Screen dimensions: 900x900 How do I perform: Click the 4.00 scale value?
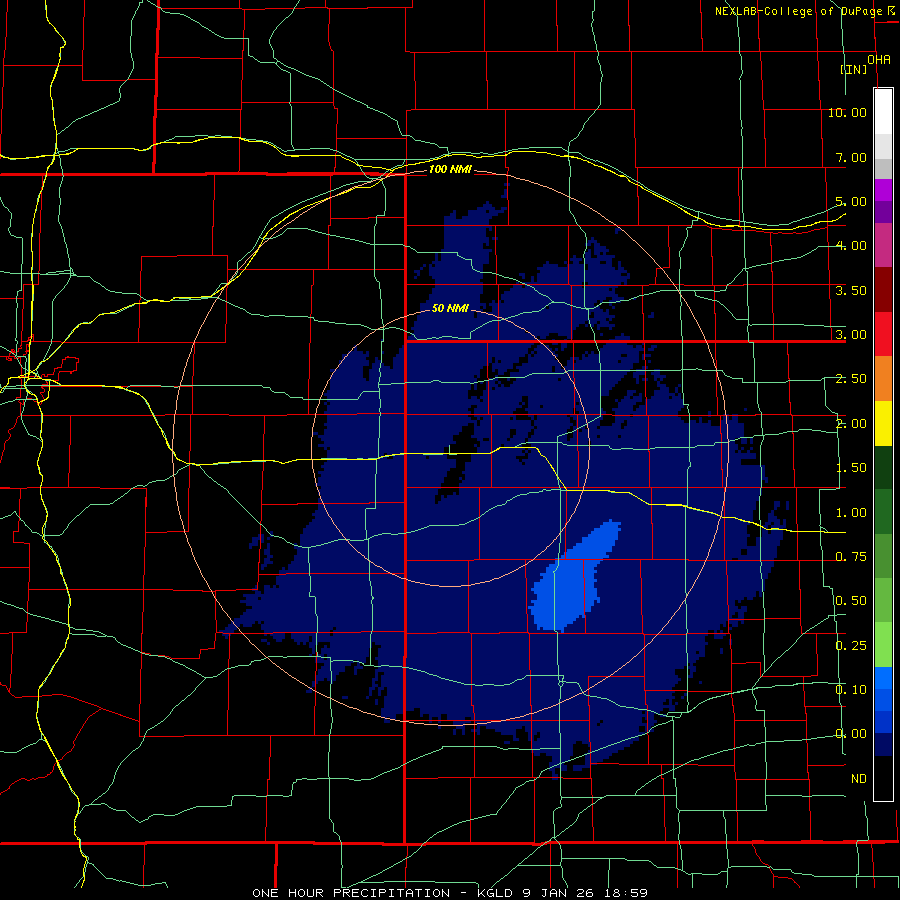coord(851,246)
